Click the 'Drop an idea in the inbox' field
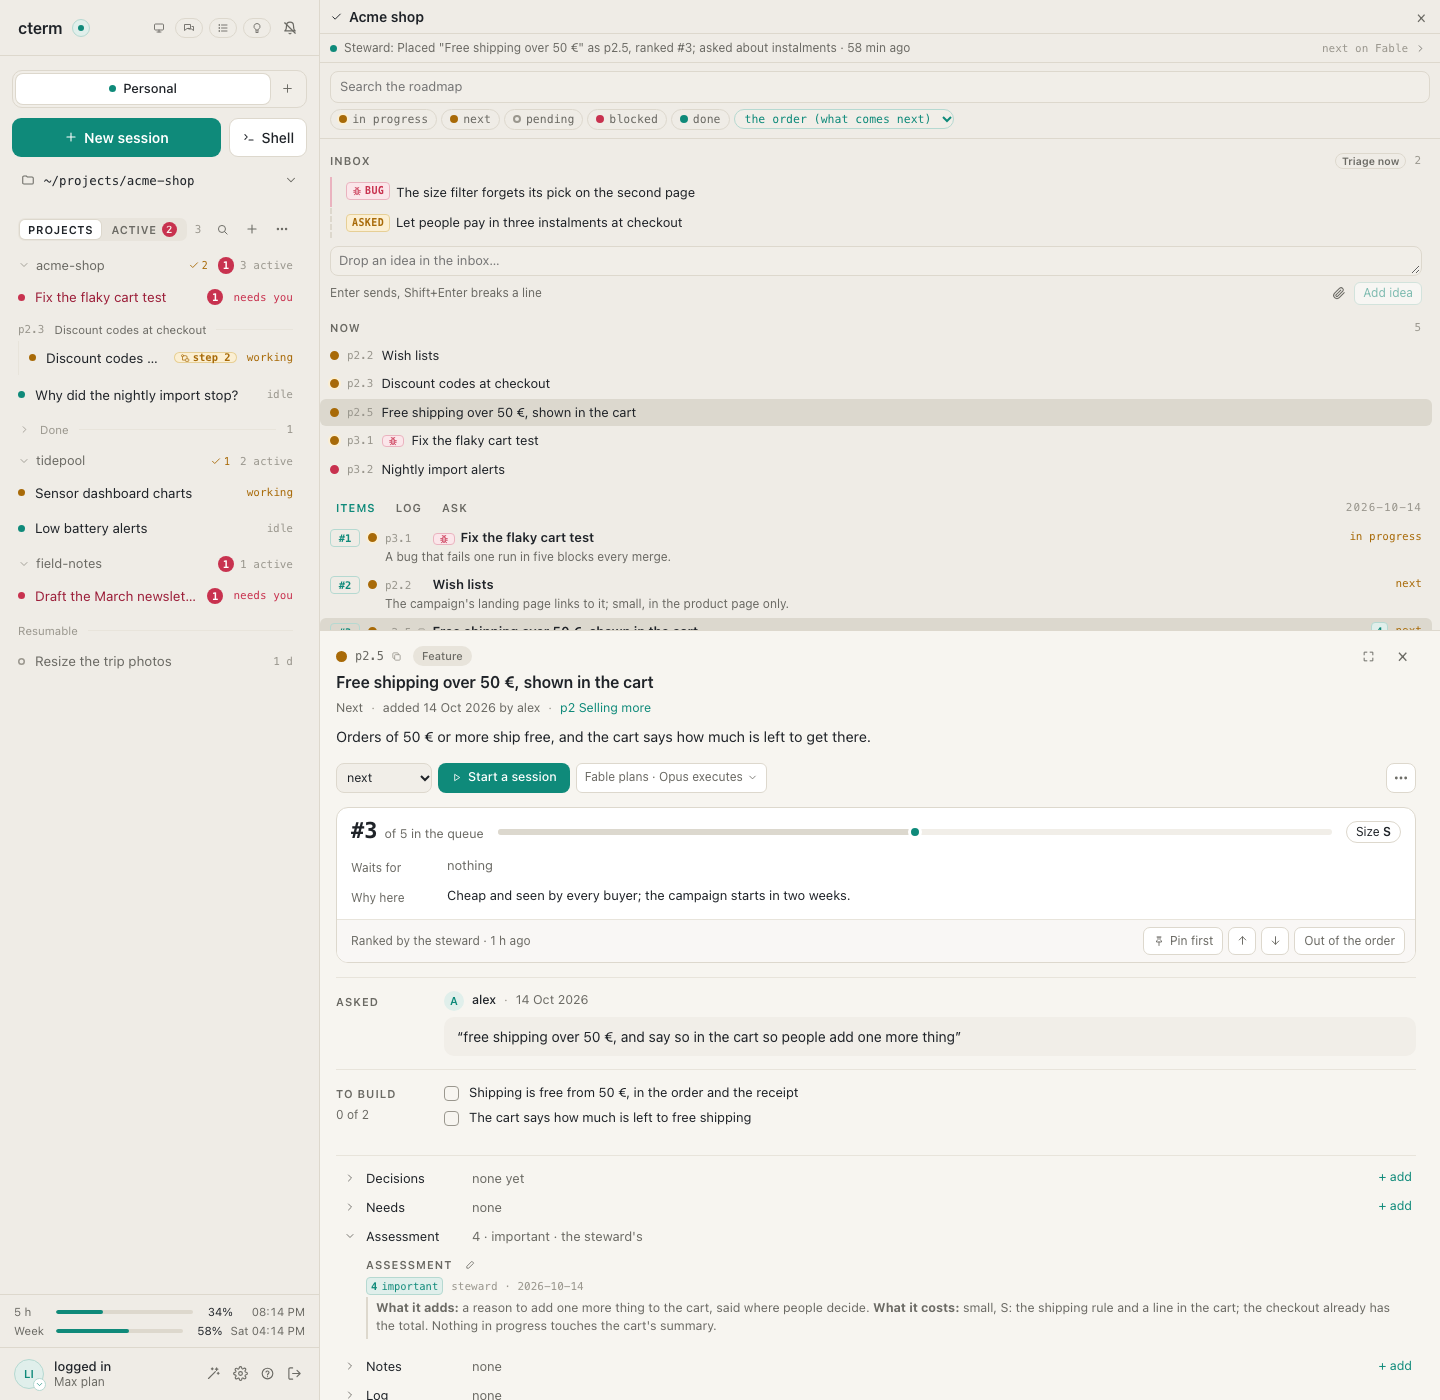This screenshot has height=1400, width=1440. (875, 261)
